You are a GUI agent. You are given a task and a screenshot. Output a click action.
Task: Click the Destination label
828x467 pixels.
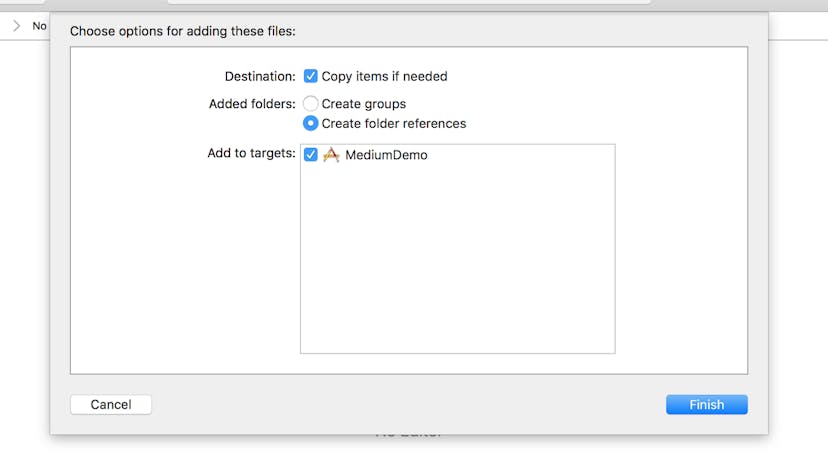coord(260,77)
